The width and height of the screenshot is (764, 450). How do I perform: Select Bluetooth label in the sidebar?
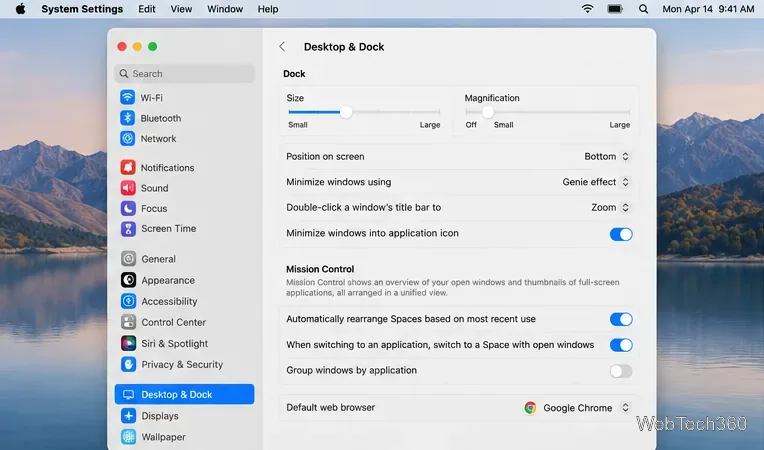pyautogui.click(x=161, y=118)
